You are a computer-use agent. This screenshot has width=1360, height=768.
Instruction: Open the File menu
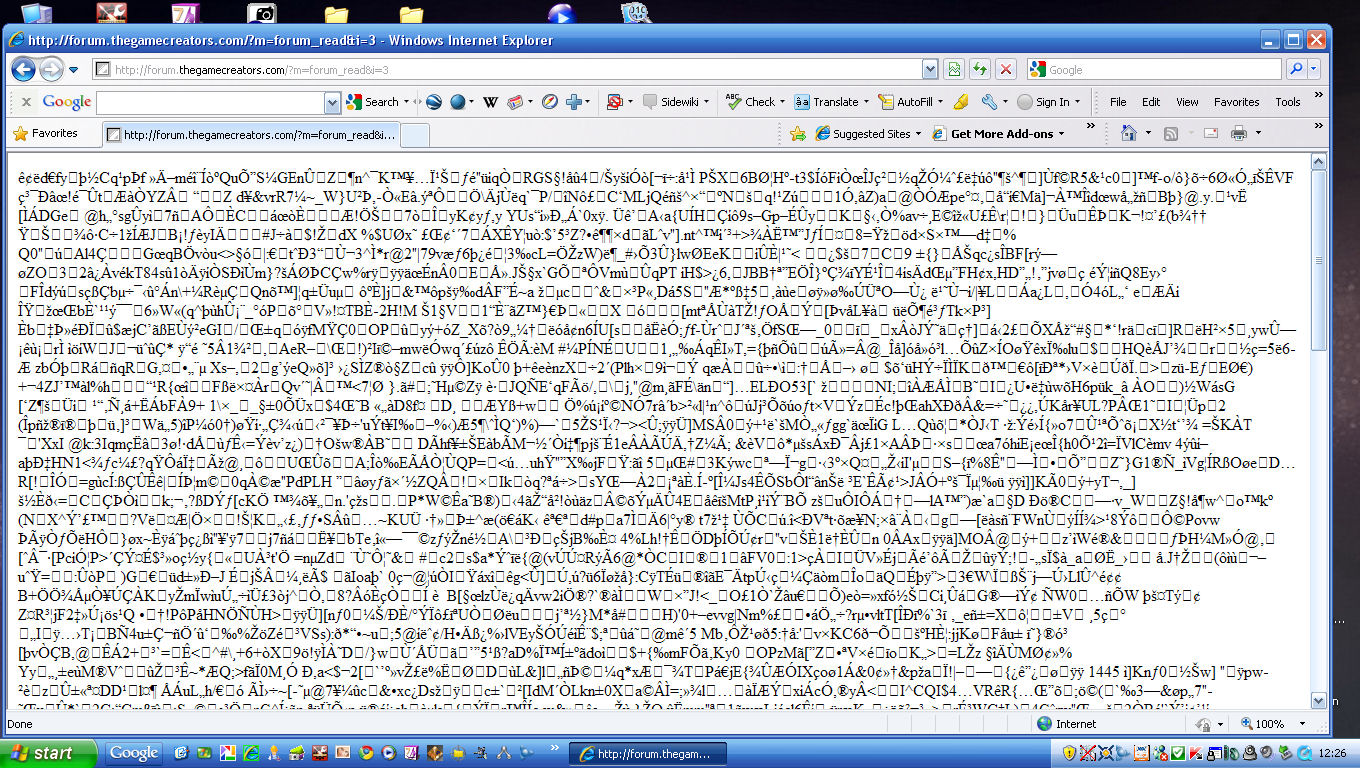pyautogui.click(x=1118, y=102)
